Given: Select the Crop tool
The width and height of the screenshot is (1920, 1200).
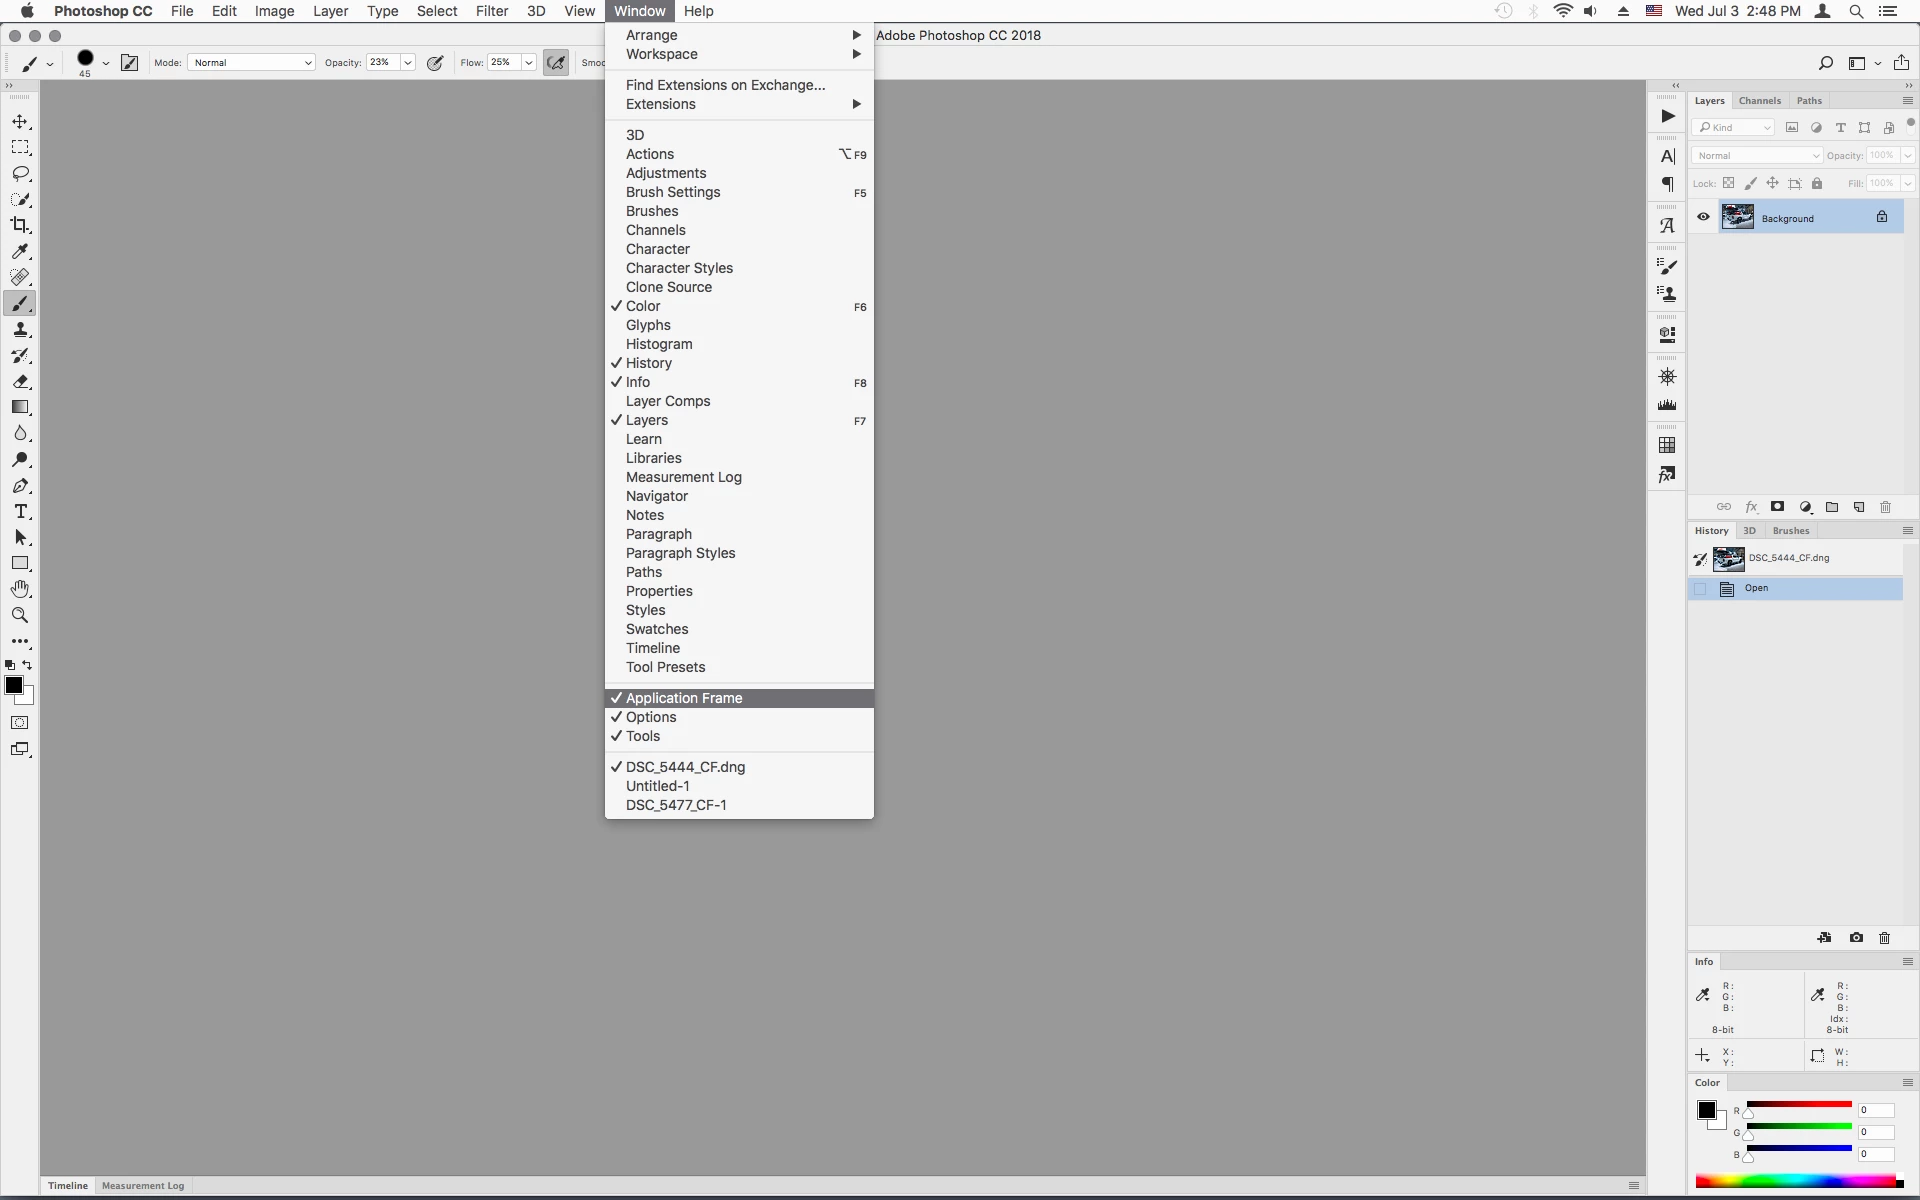Looking at the screenshot, I should click(x=20, y=225).
